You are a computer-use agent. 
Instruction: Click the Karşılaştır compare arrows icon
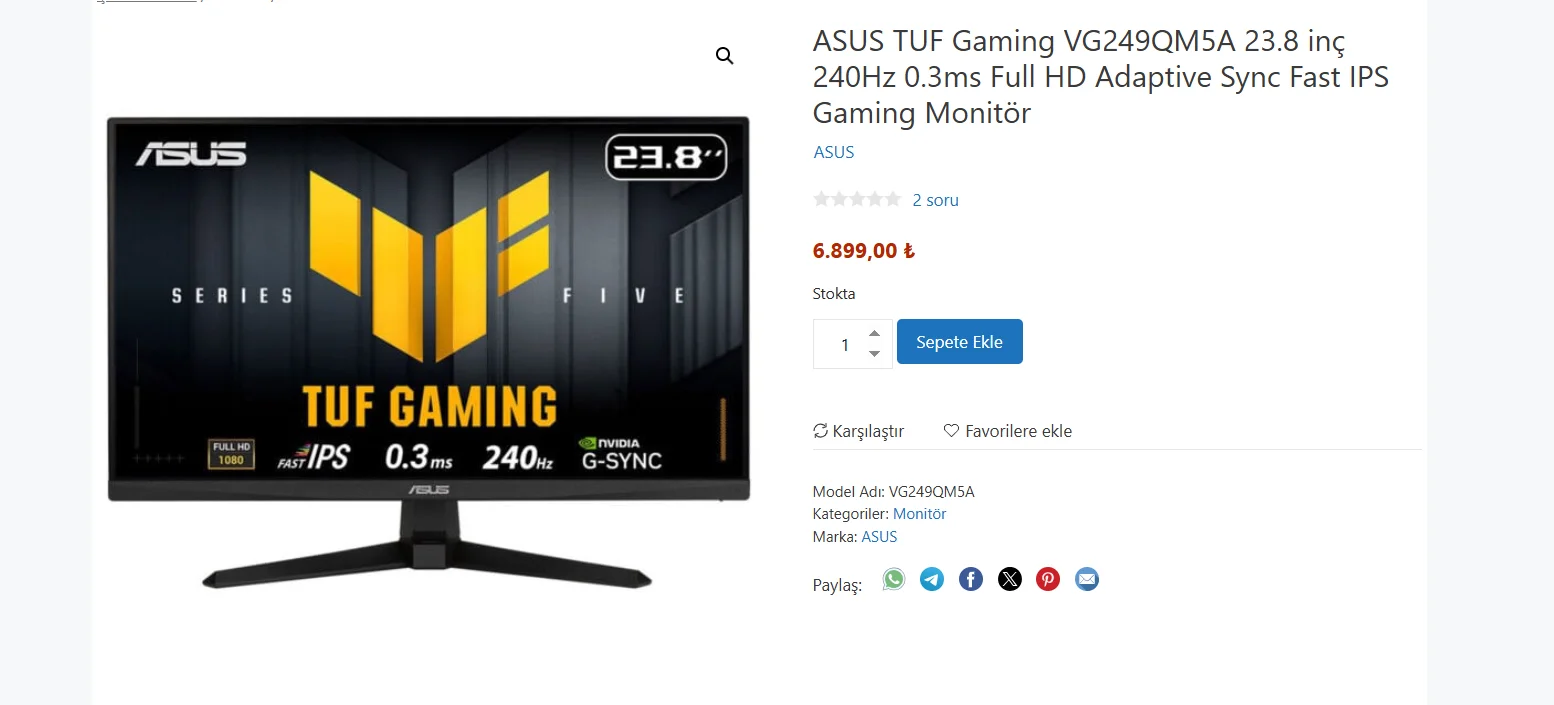(821, 431)
